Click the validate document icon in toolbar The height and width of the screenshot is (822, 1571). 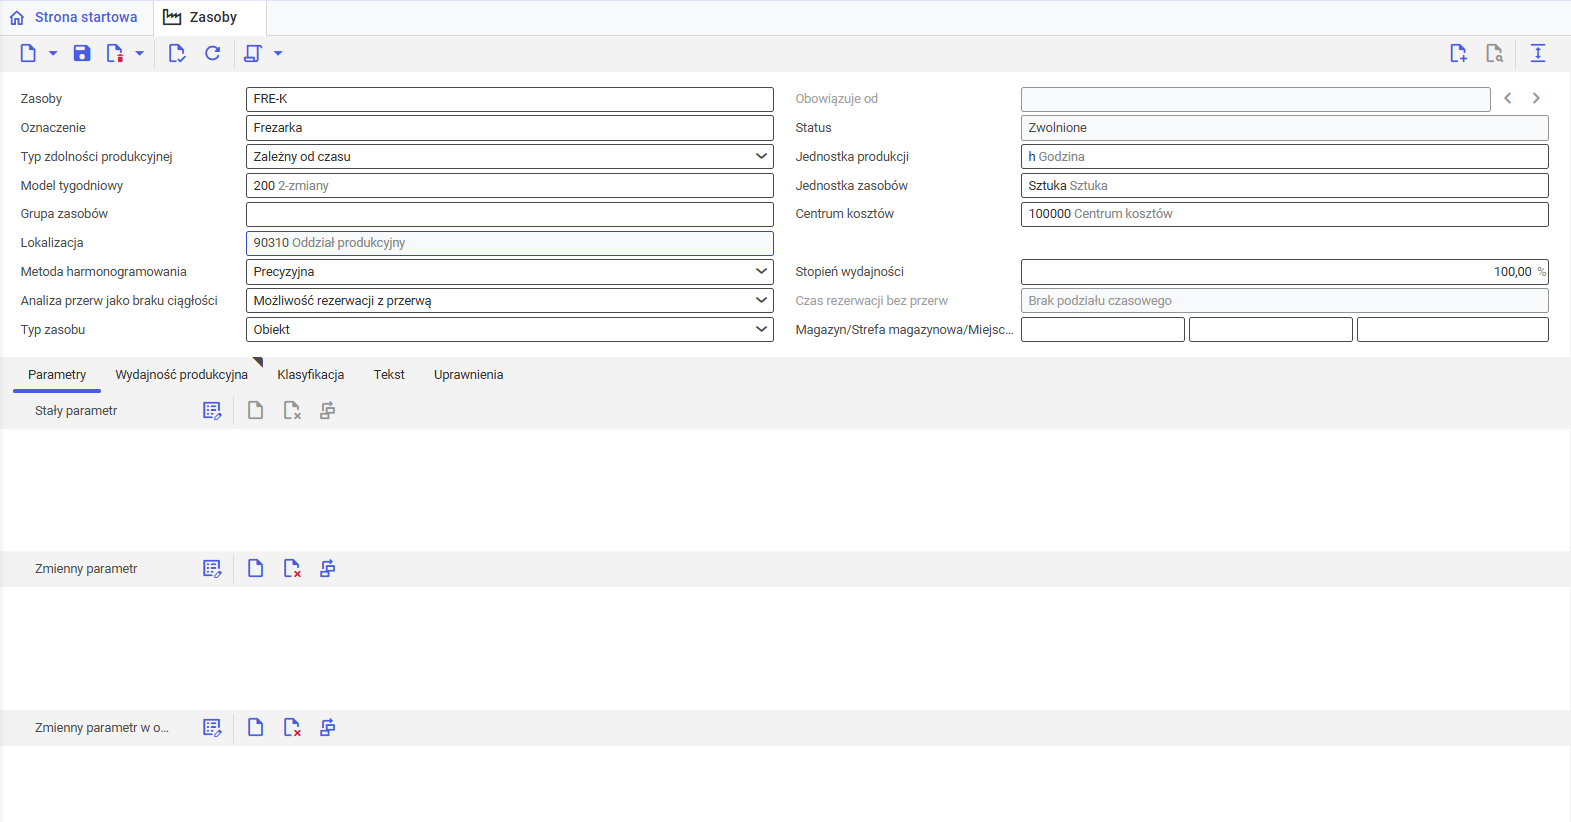[x=177, y=54]
